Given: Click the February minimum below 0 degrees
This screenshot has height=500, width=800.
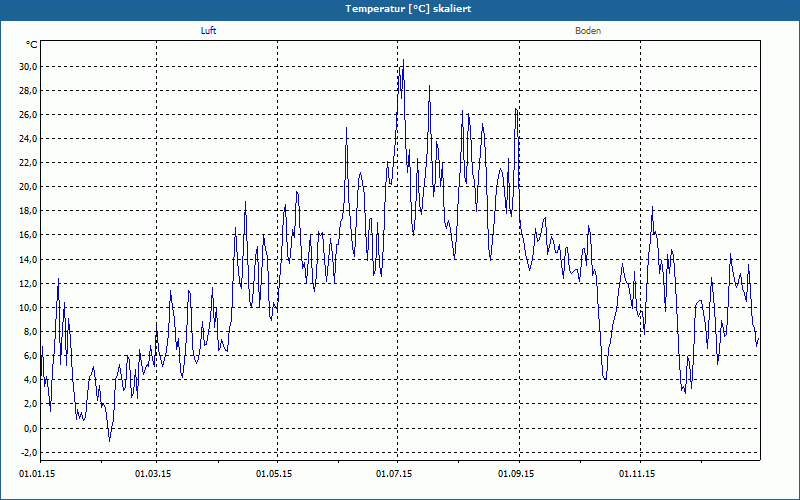Looking at the screenshot, I should [x=109, y=440].
